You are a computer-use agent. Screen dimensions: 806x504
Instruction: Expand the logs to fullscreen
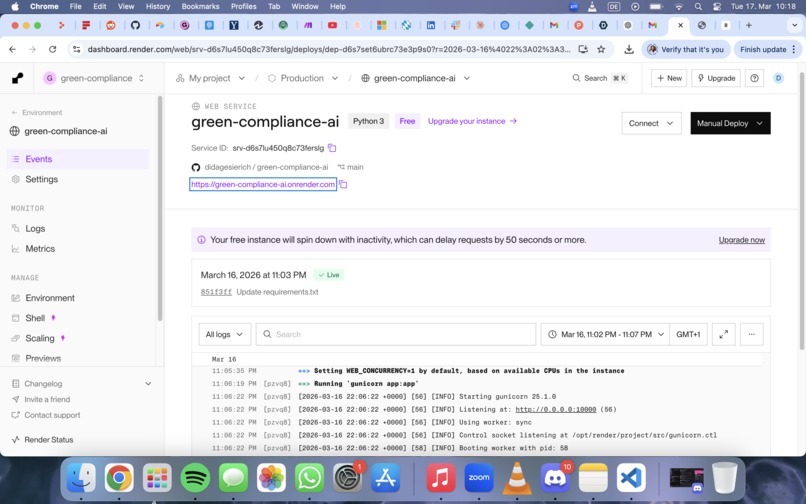click(x=723, y=334)
